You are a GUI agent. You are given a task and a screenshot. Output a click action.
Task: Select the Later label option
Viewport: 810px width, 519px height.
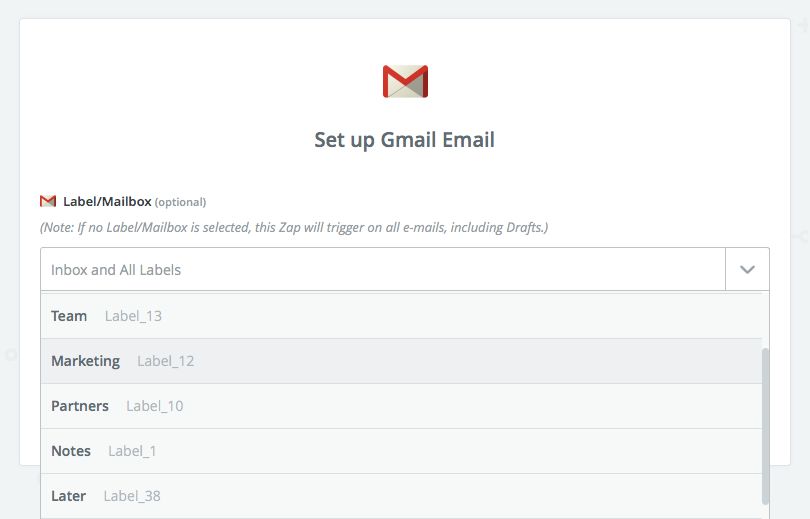pos(69,496)
